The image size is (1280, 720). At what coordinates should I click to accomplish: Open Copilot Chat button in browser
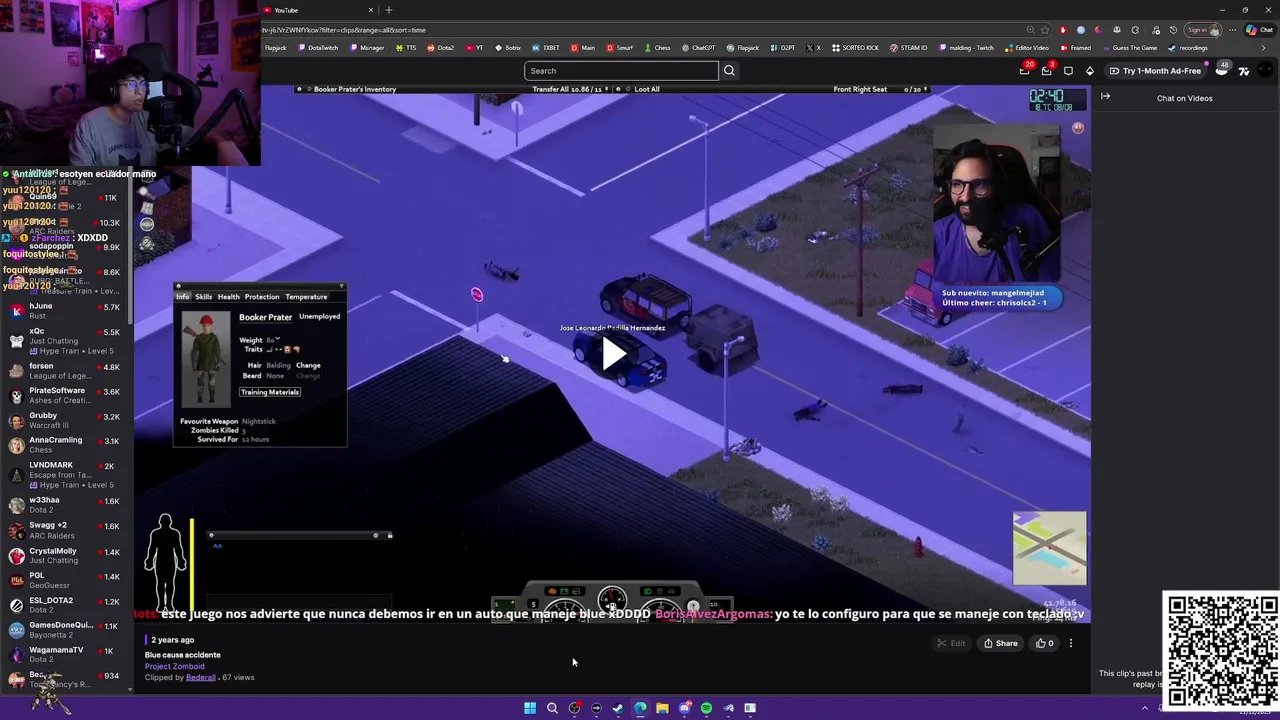tap(1258, 30)
